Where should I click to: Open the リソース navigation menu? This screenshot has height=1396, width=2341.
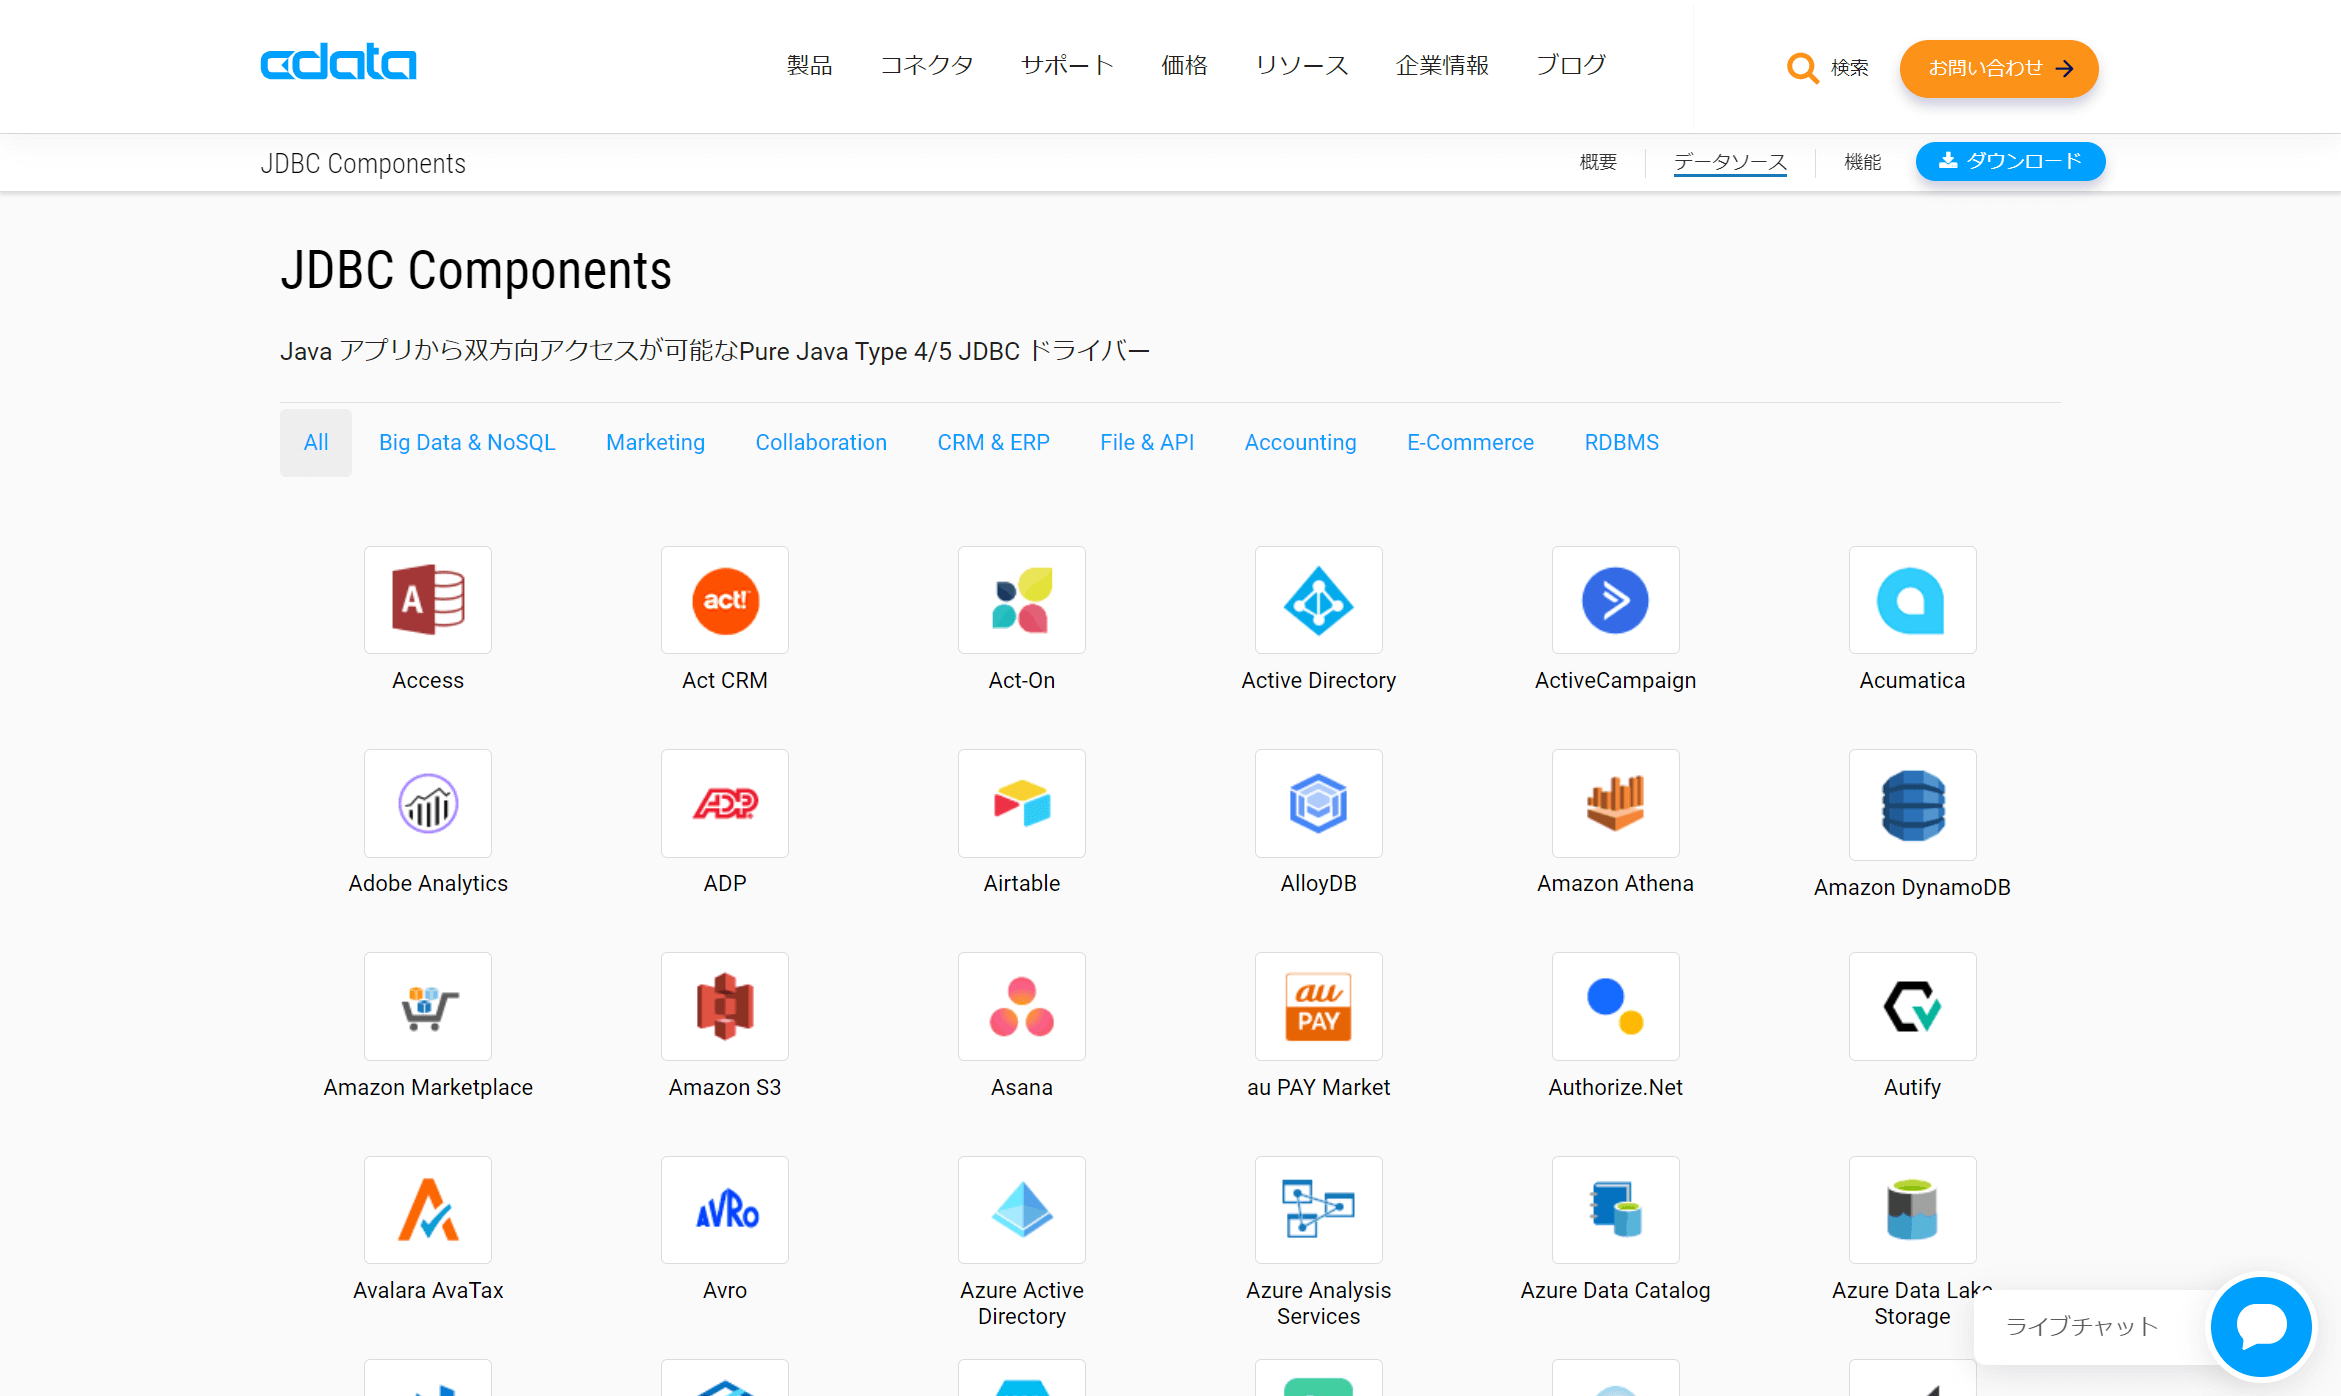pyautogui.click(x=1302, y=66)
